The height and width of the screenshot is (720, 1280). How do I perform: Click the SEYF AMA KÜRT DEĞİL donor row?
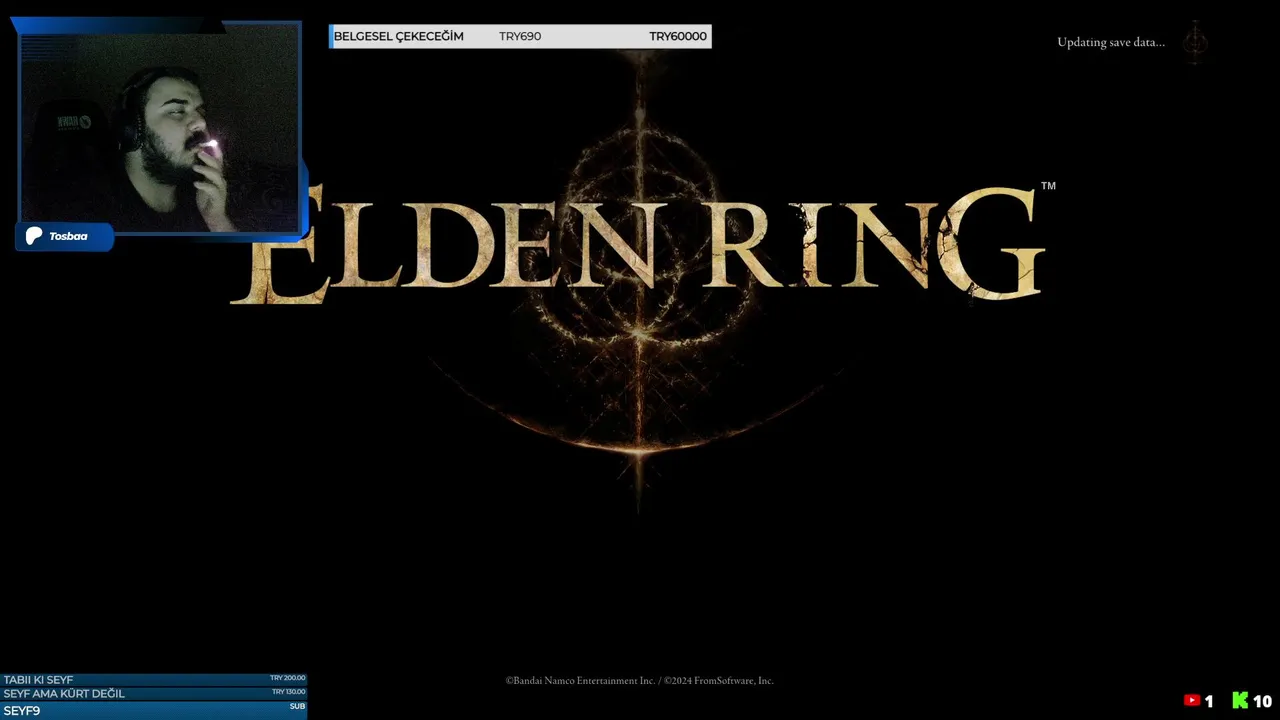click(153, 693)
